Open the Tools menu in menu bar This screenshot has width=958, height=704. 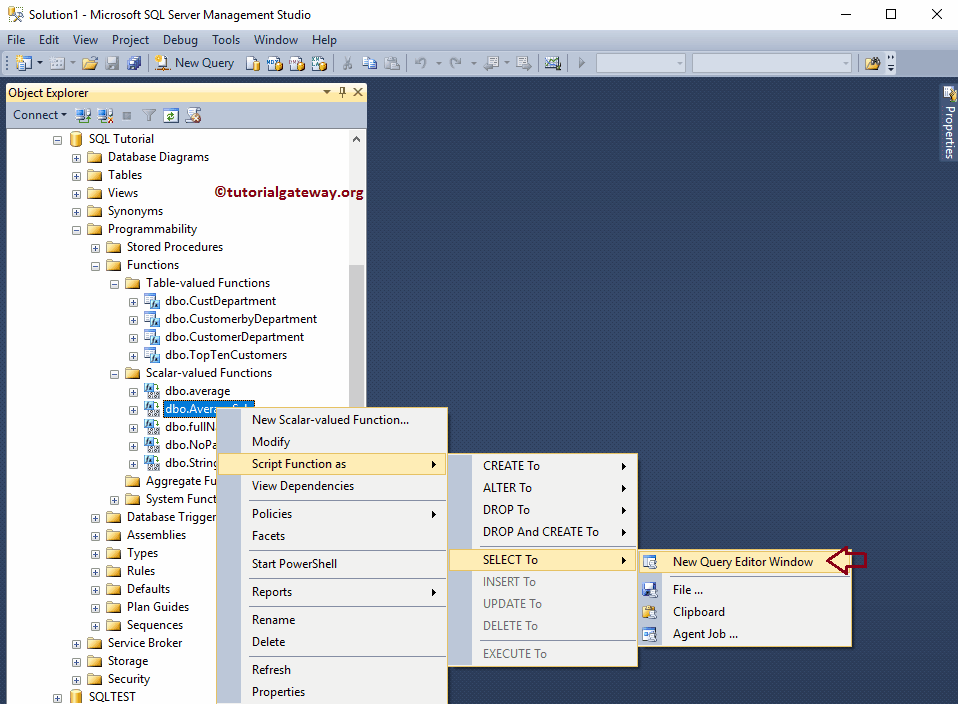click(x=226, y=40)
